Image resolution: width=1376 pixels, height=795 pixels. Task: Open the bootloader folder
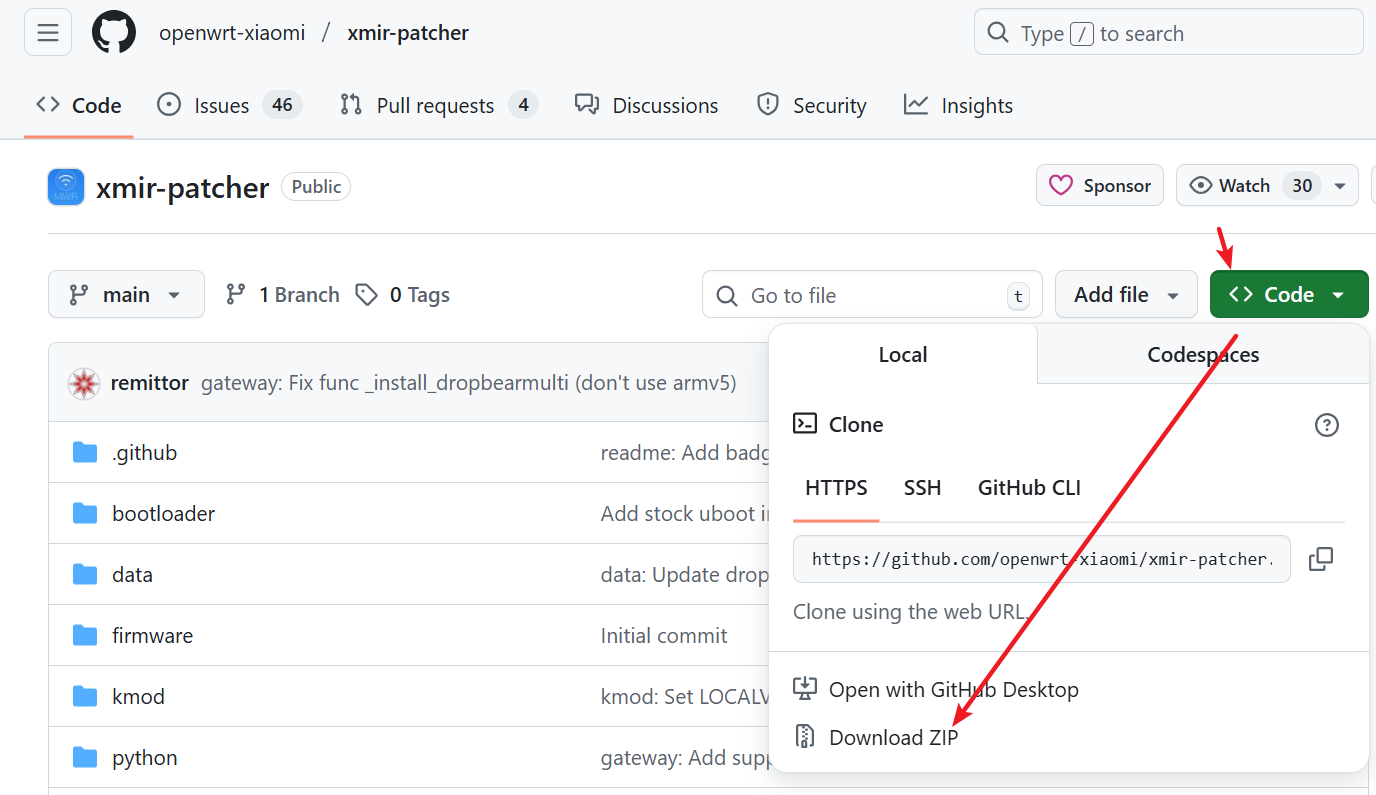164,514
